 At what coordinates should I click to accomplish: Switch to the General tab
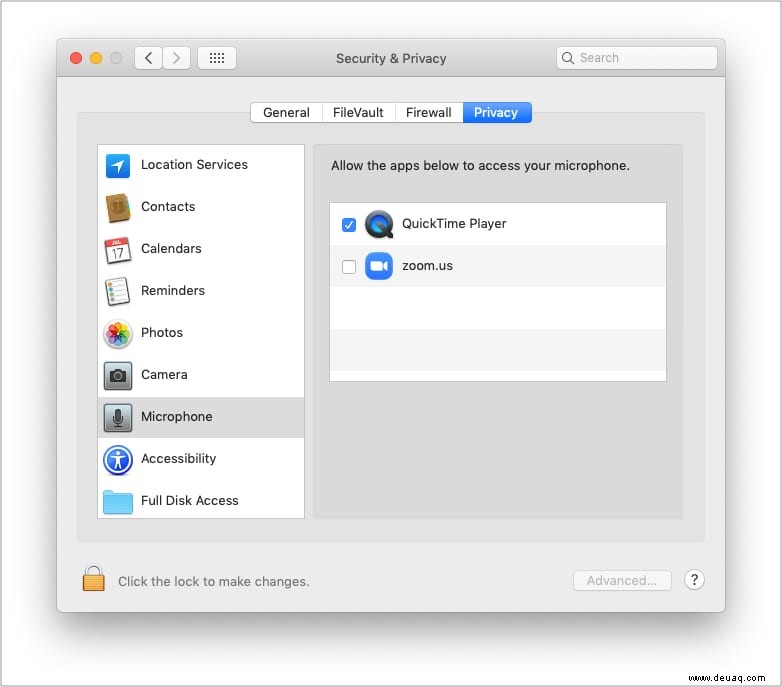[286, 113]
